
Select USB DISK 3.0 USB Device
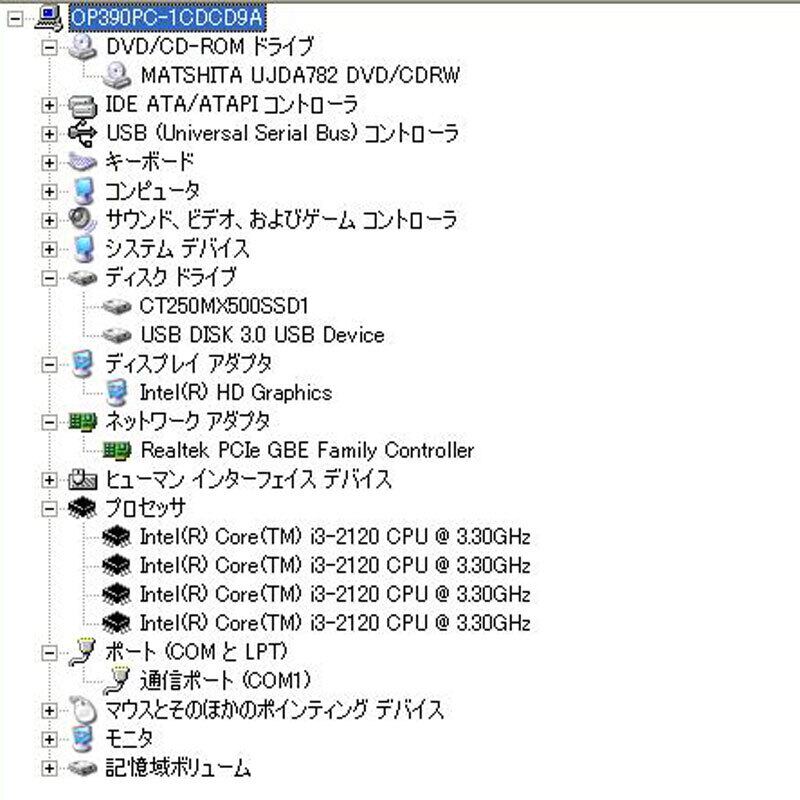[x=262, y=335]
